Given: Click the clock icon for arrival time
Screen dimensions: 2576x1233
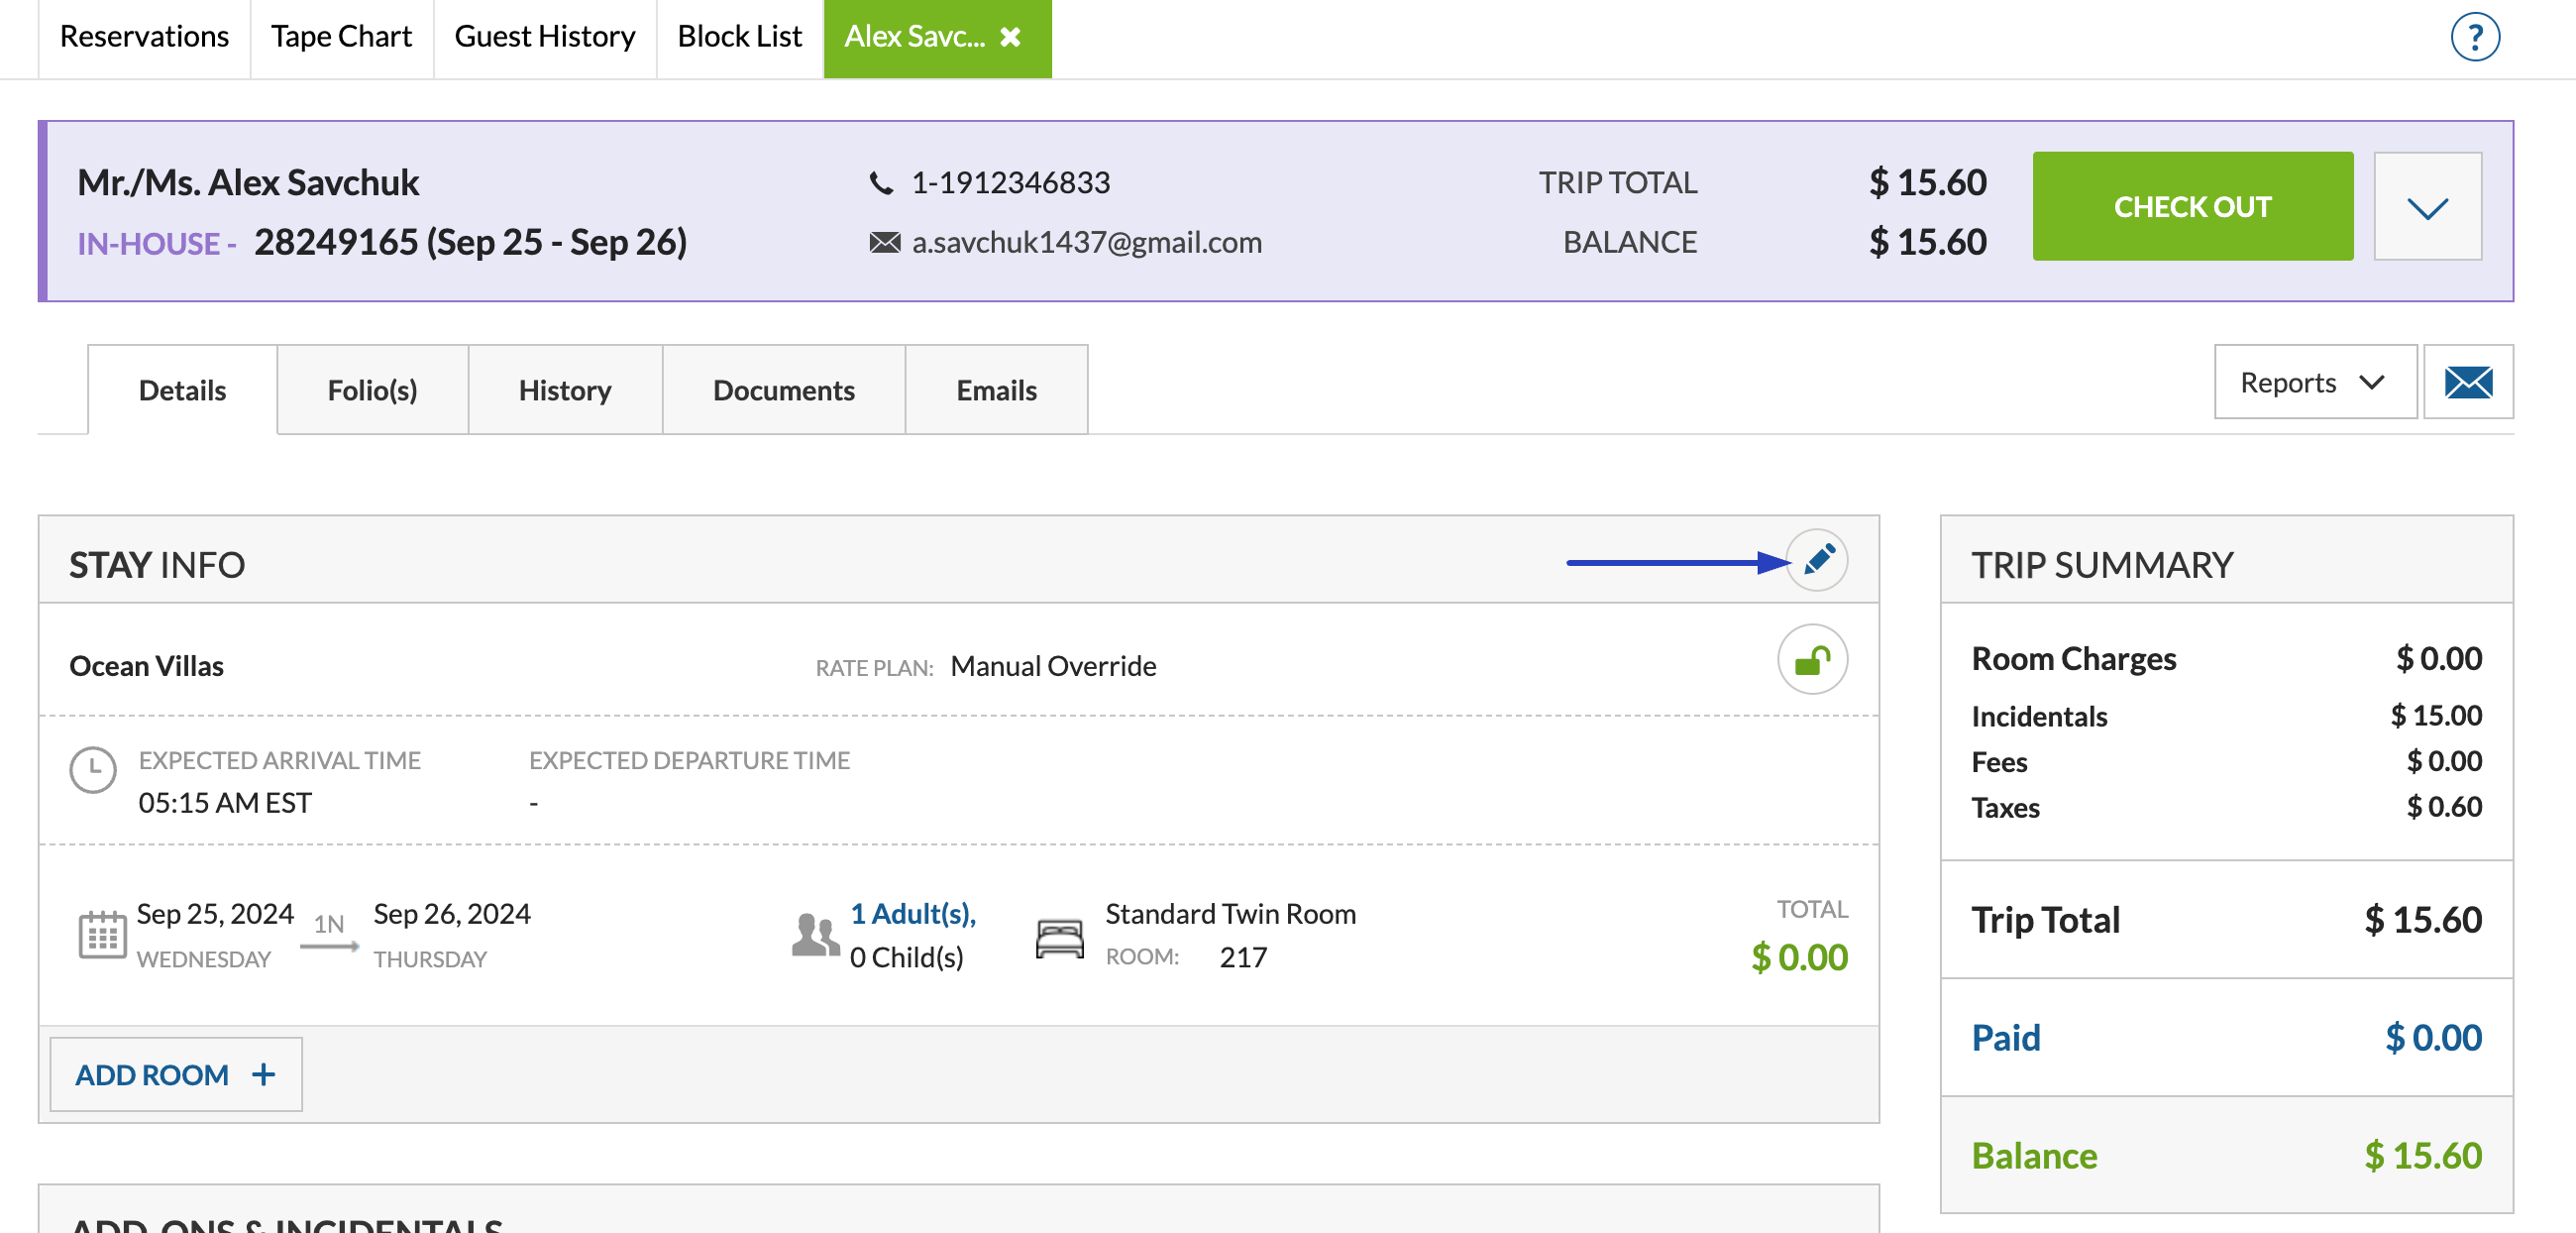Looking at the screenshot, I should click(93, 770).
